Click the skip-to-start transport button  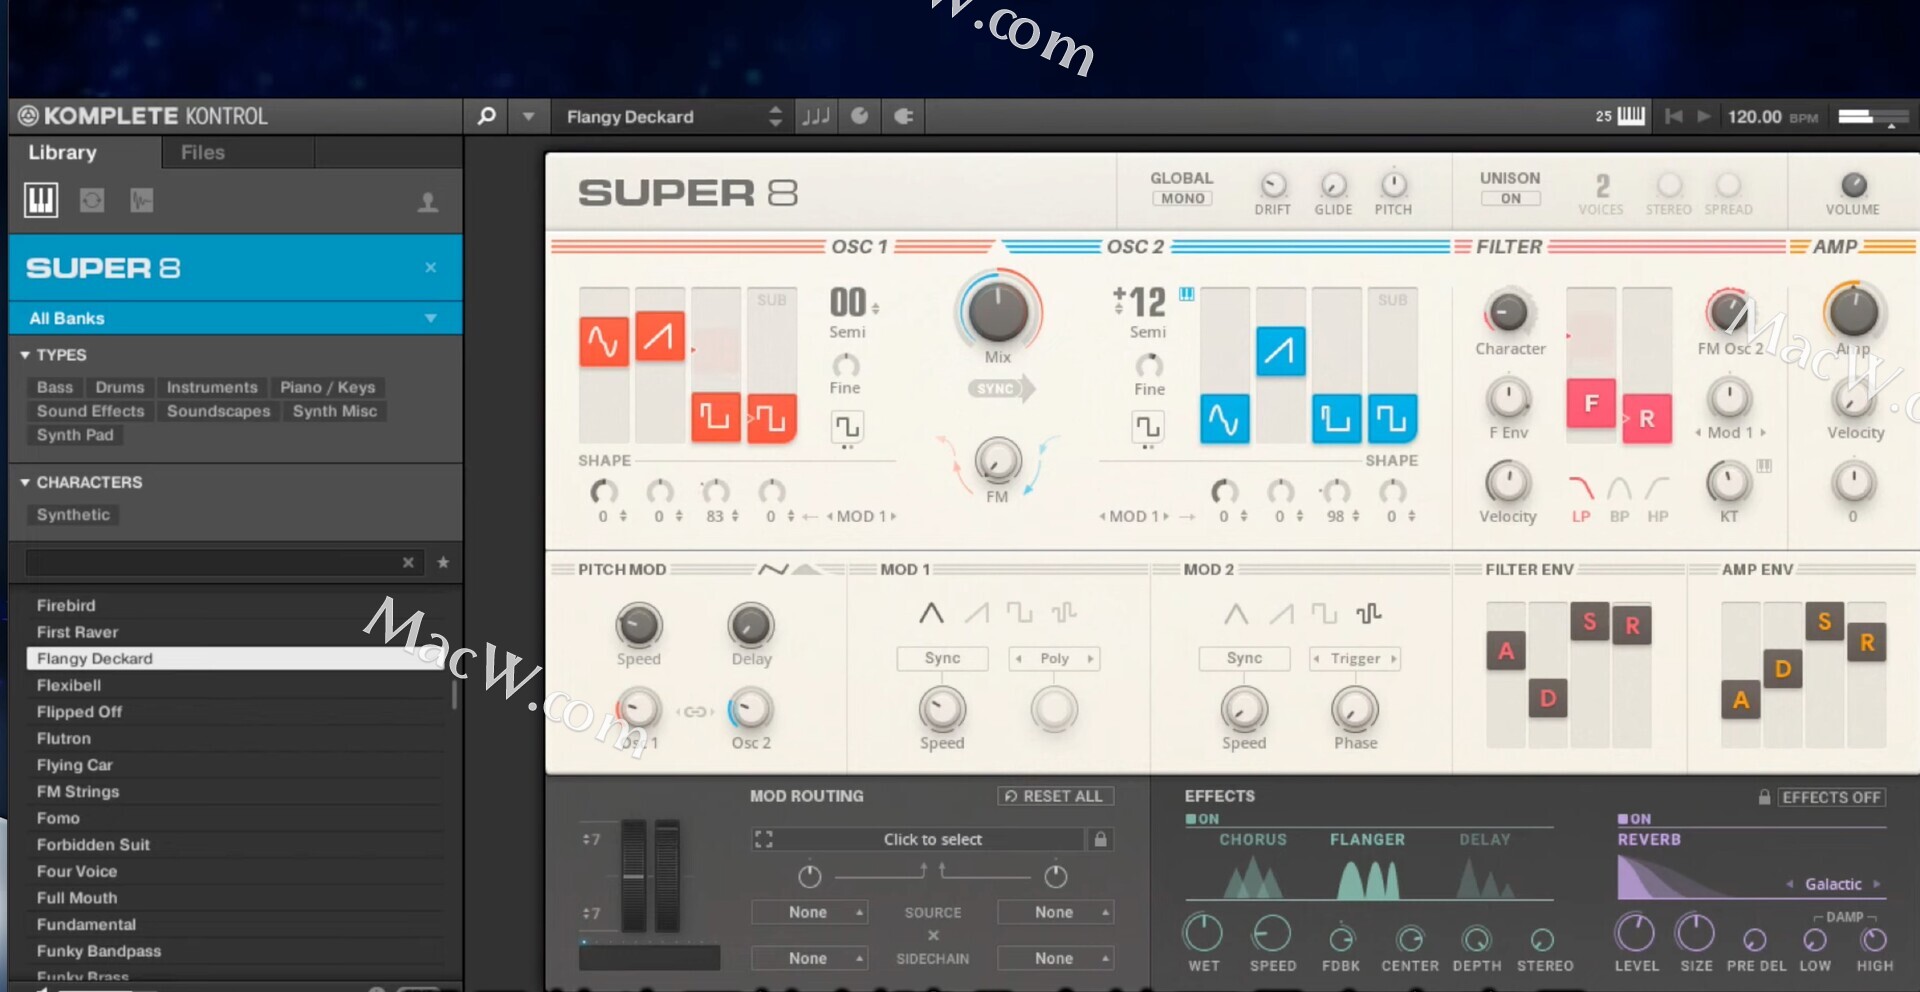(x=1673, y=116)
